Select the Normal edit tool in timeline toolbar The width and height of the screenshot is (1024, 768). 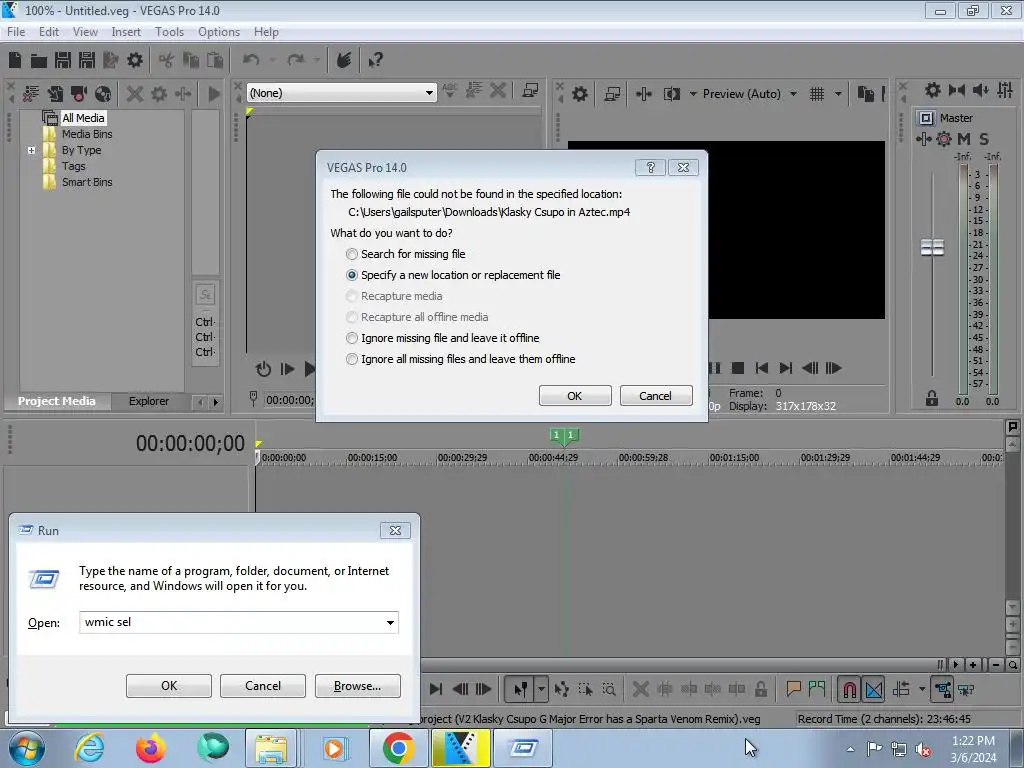pos(520,689)
